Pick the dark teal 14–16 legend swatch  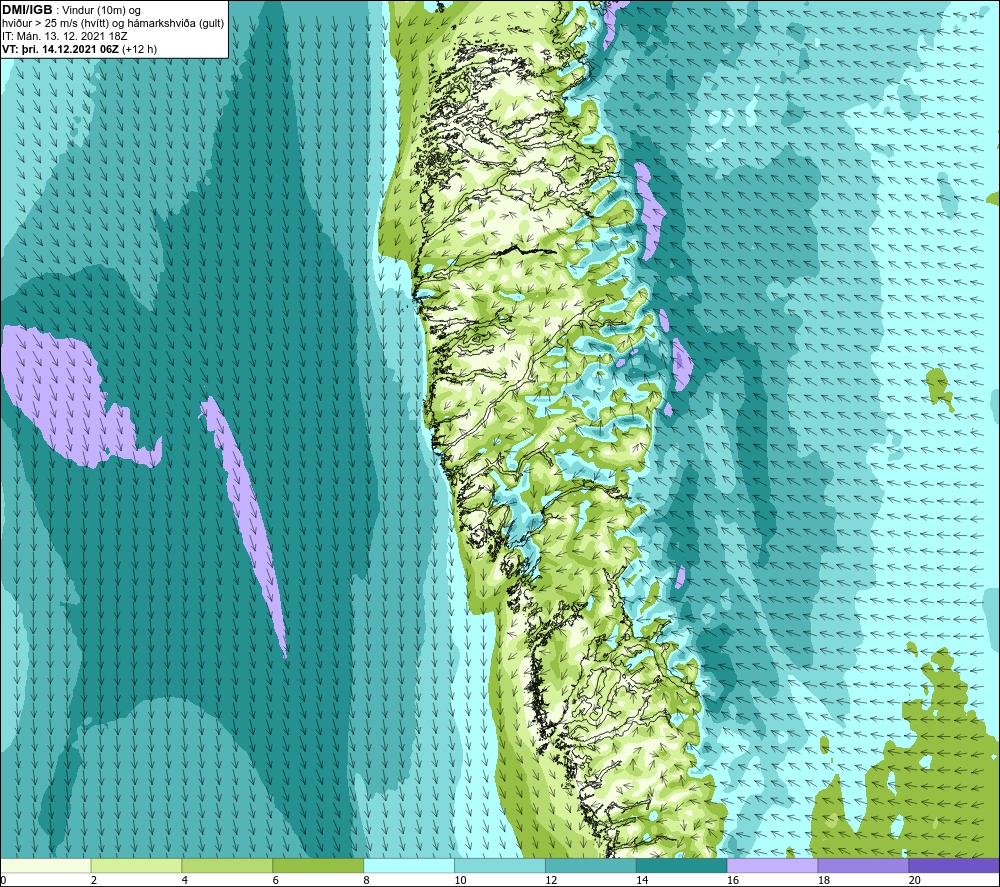681,865
